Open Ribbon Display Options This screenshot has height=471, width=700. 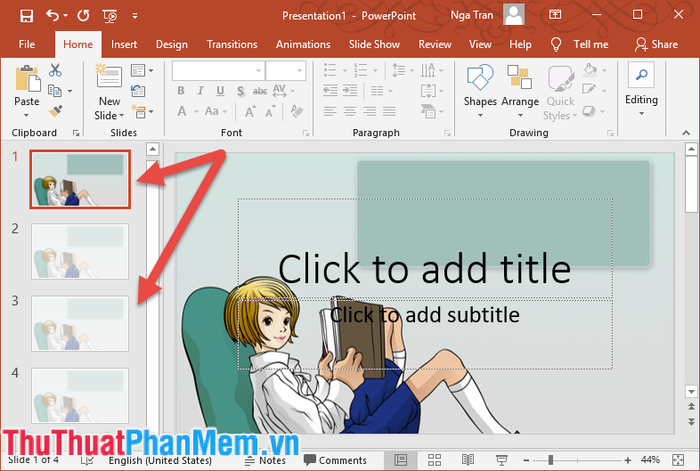tap(555, 15)
